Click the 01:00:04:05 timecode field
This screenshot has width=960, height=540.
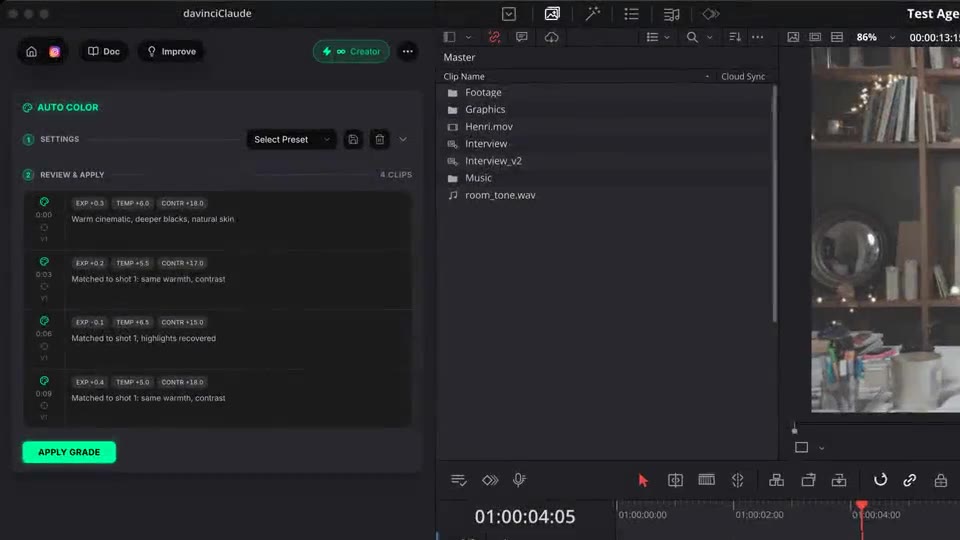click(525, 517)
